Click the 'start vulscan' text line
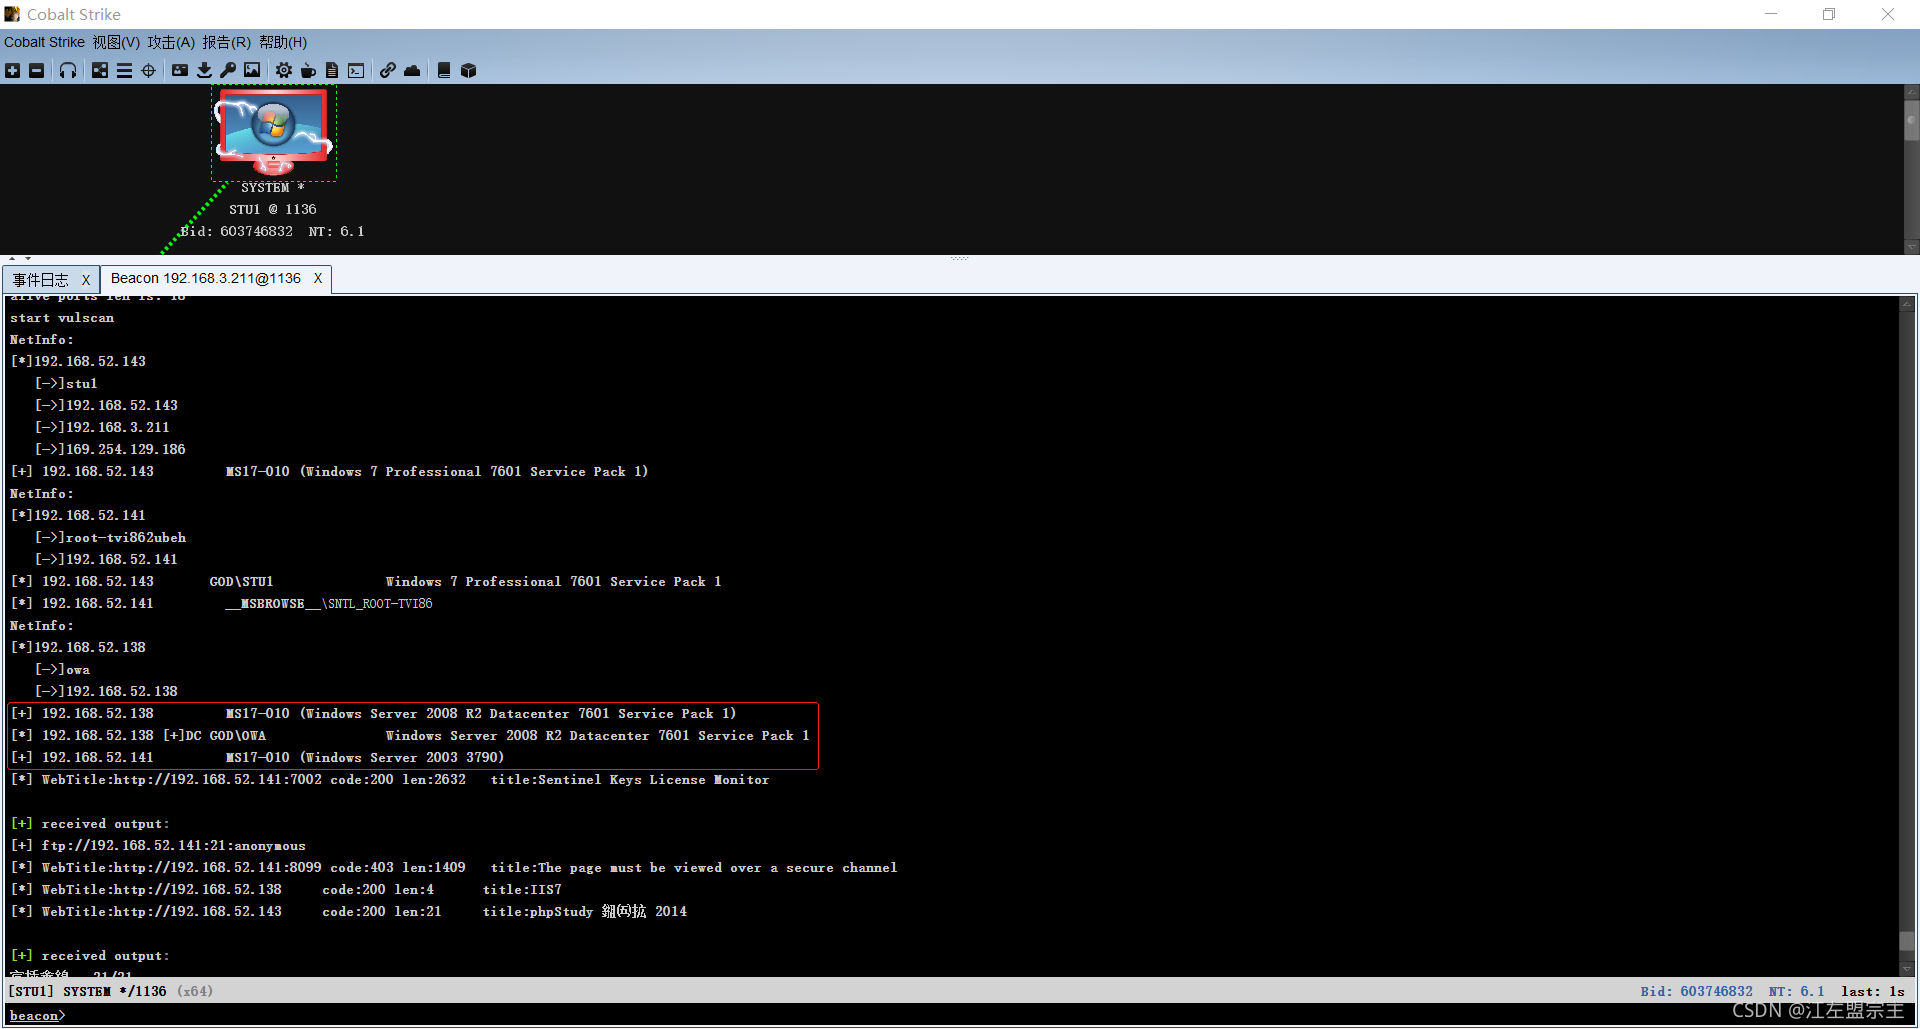 tap(62, 318)
